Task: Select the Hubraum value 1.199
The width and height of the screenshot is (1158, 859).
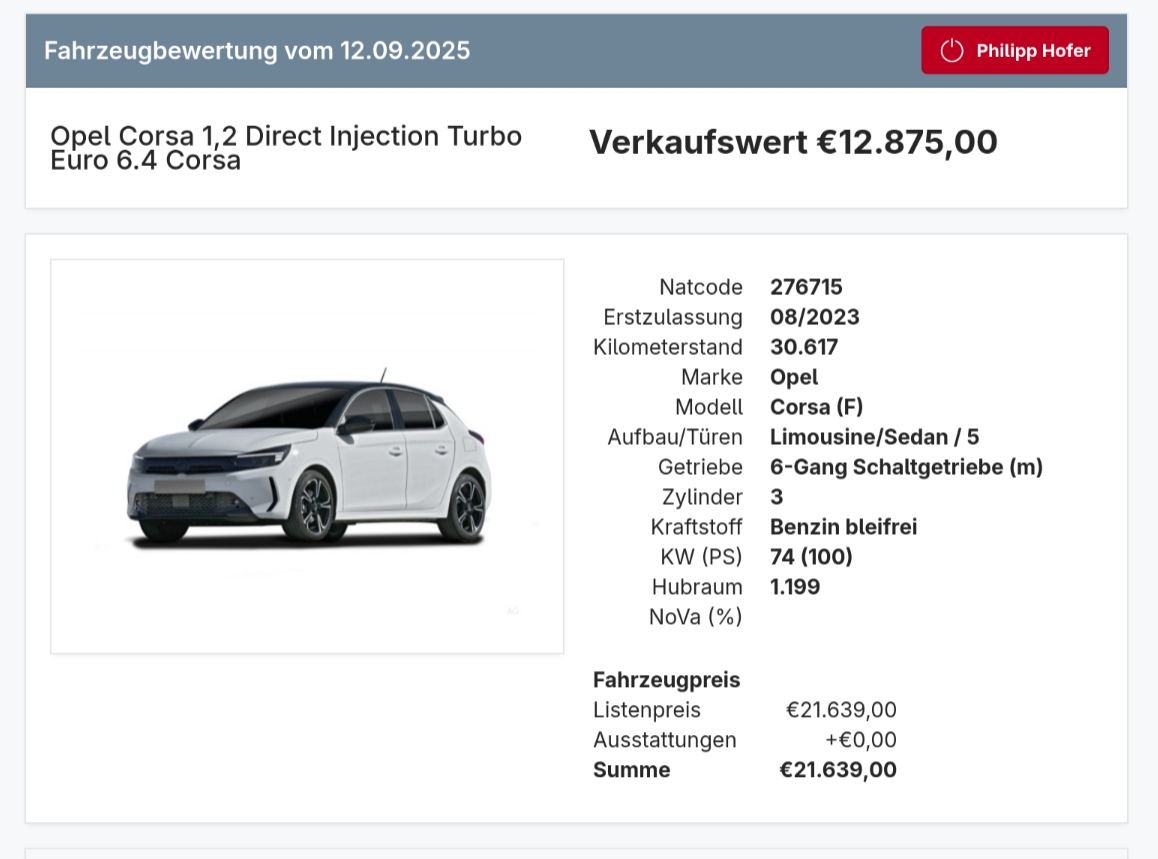Action: (x=795, y=587)
